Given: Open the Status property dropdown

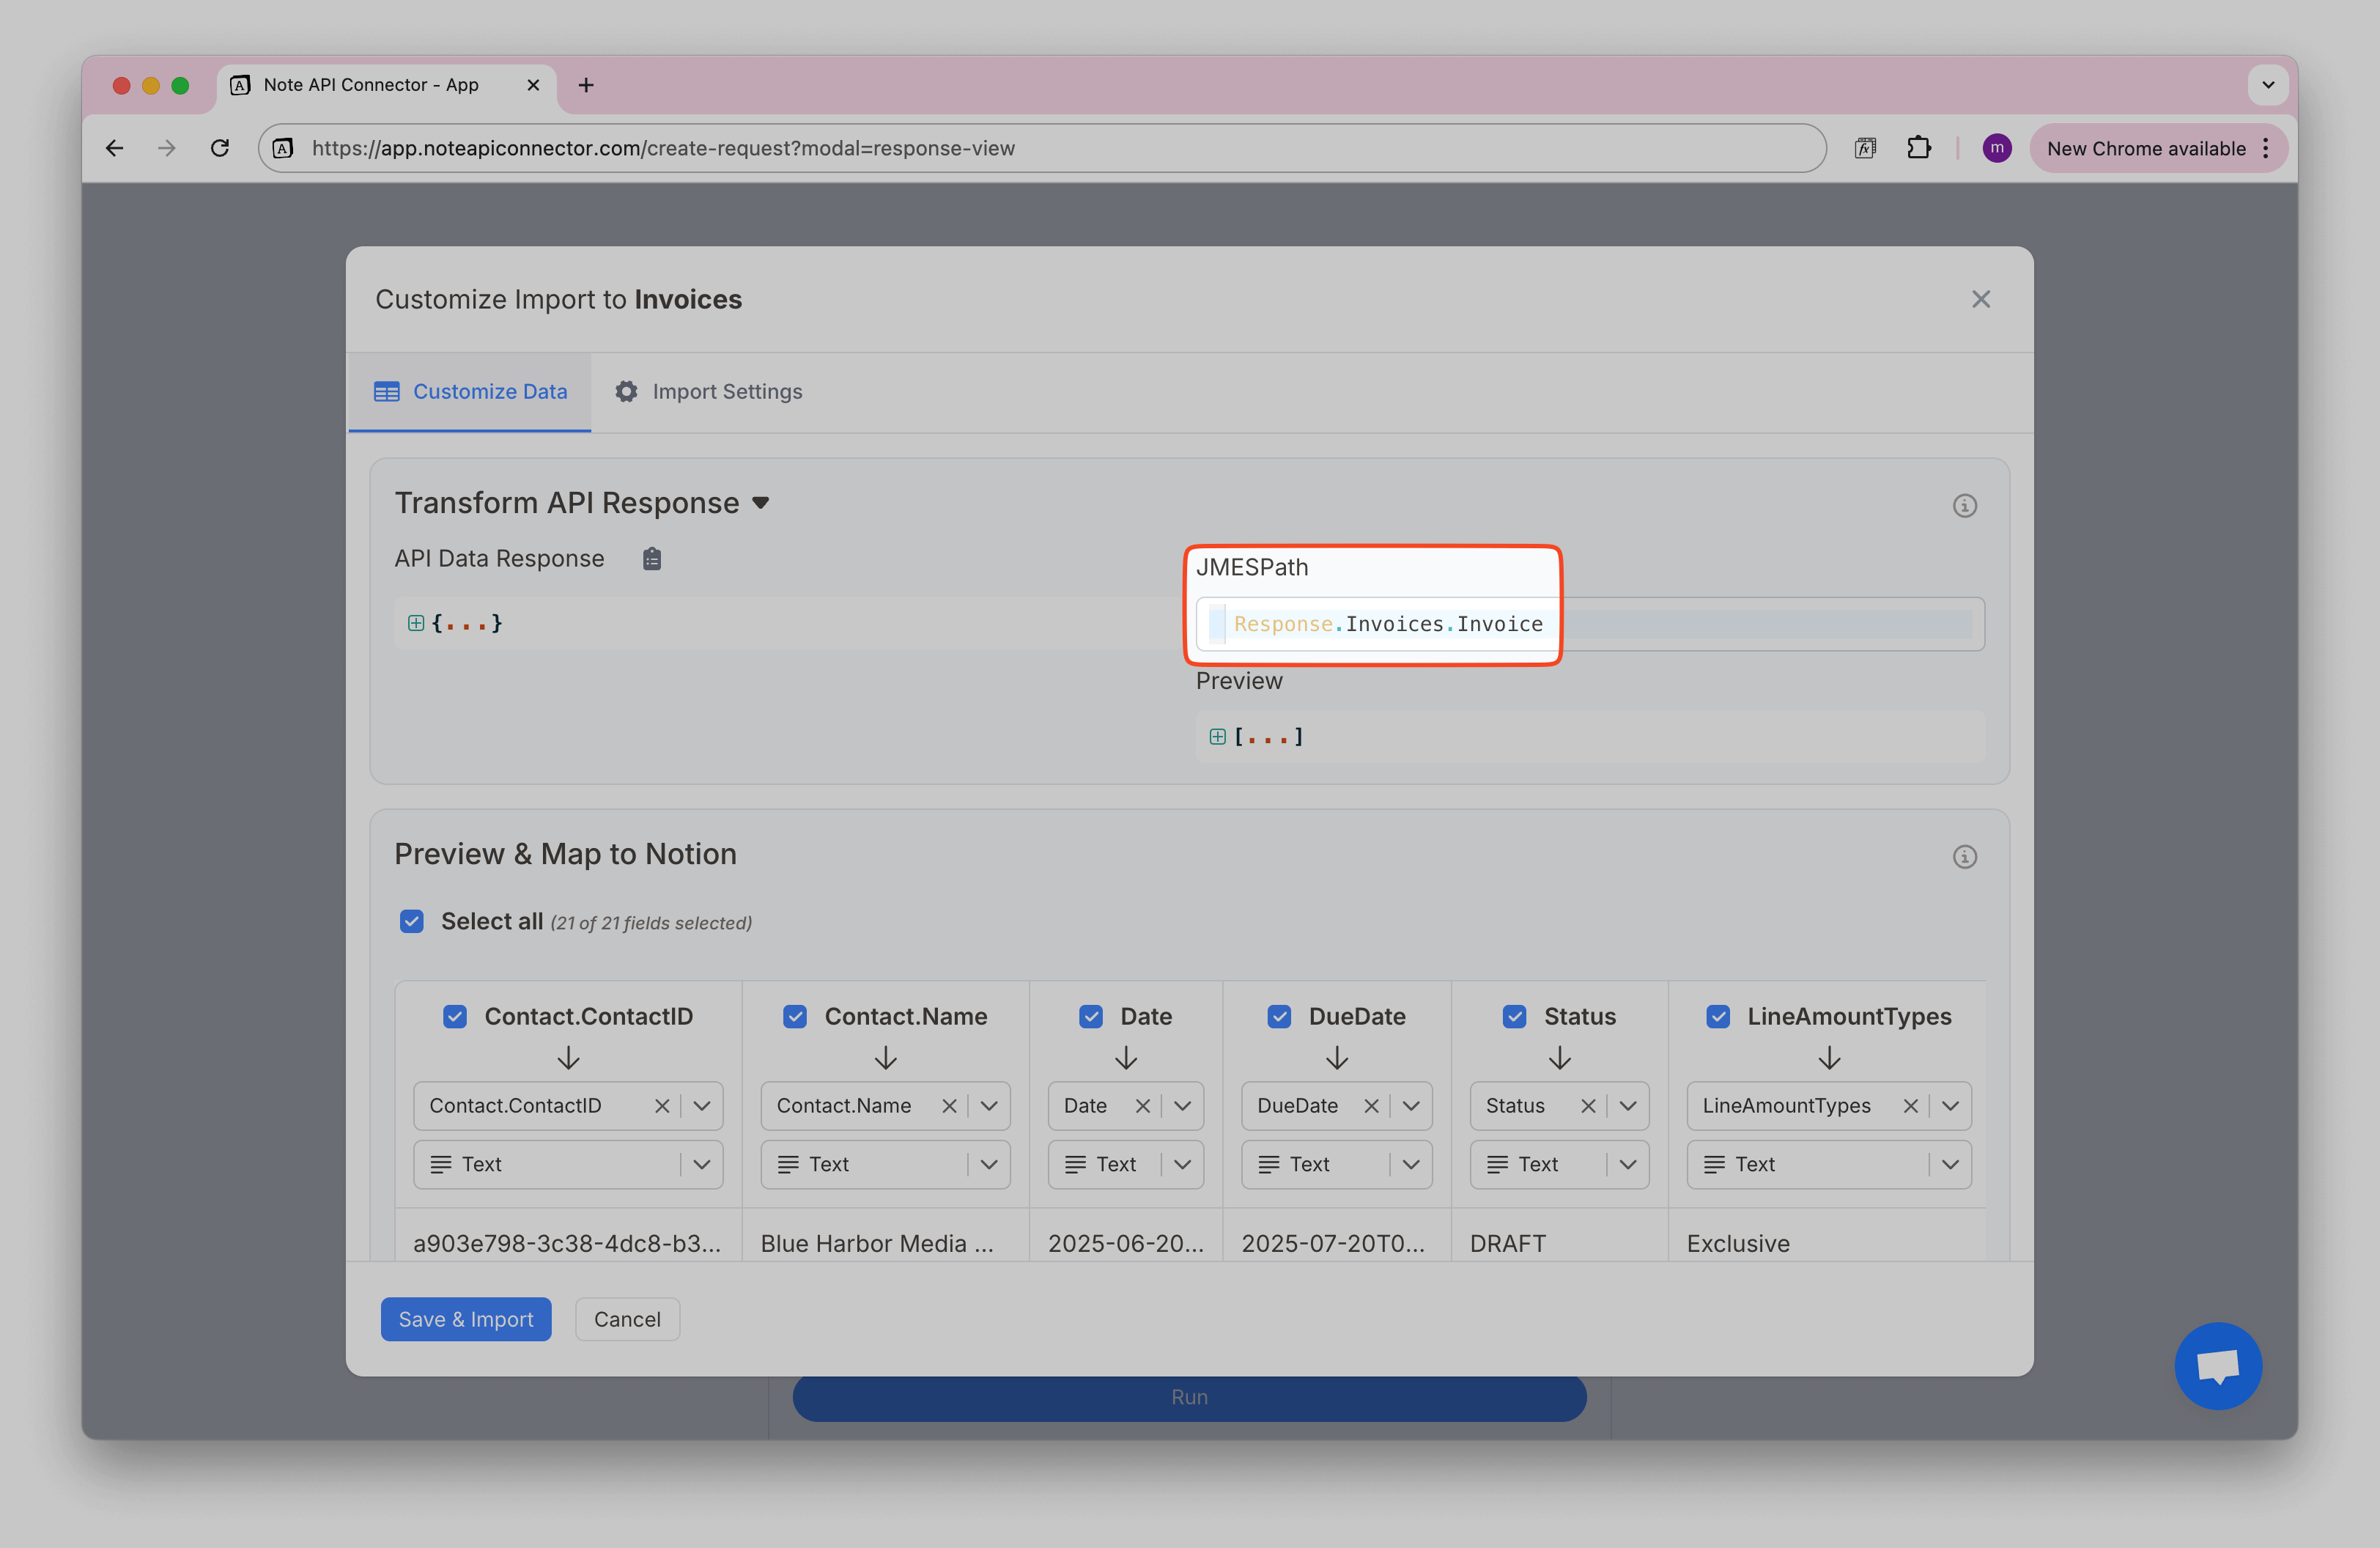Looking at the screenshot, I should coord(1628,1106).
